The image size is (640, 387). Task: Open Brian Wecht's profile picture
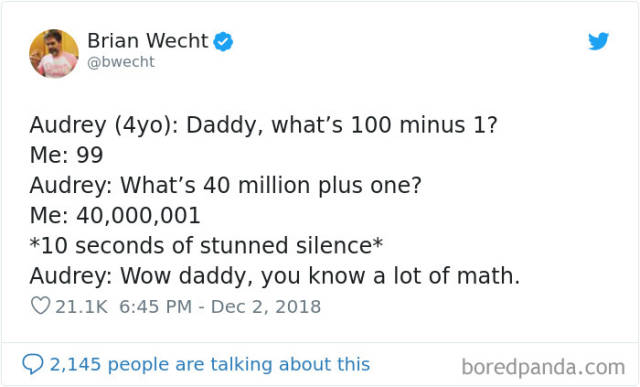click(x=54, y=53)
